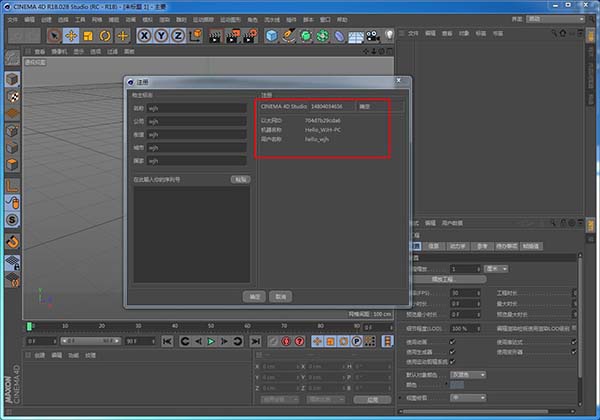600x420 pixels.
Task: Open the floor/environment objects icon
Action: pos(356,36)
